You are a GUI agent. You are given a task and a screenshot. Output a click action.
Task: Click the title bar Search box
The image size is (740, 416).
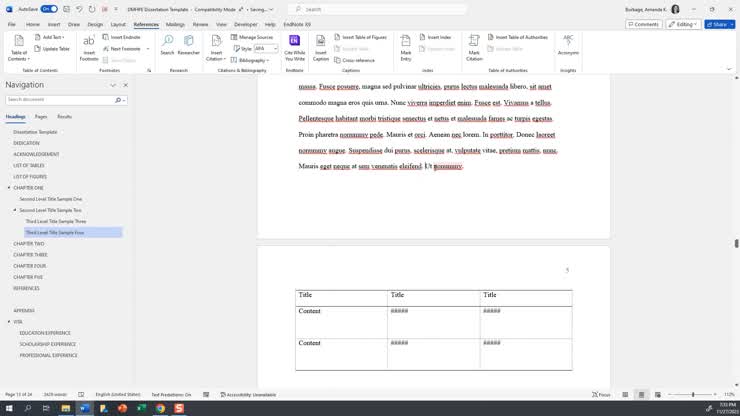(x=377, y=9)
